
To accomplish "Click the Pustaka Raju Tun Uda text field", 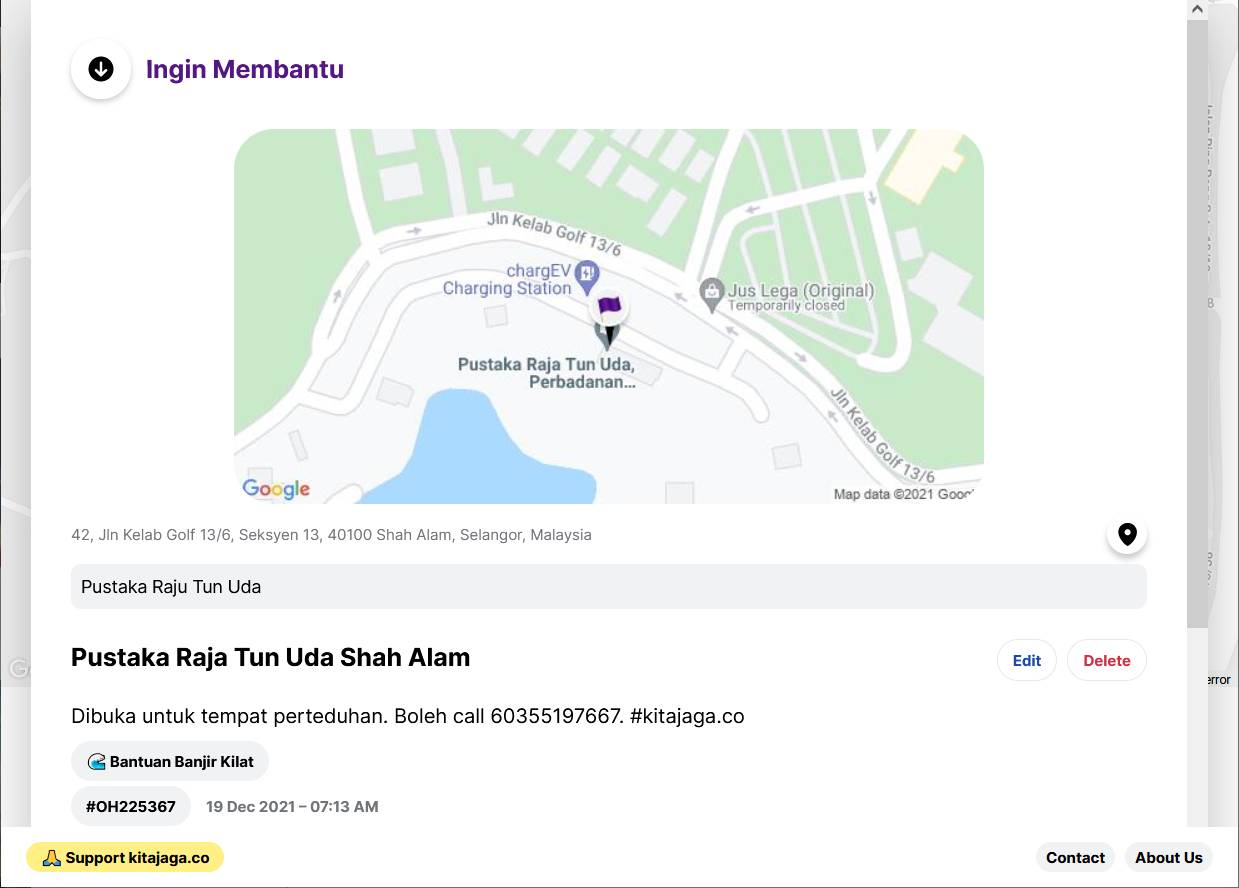I will [x=608, y=587].
